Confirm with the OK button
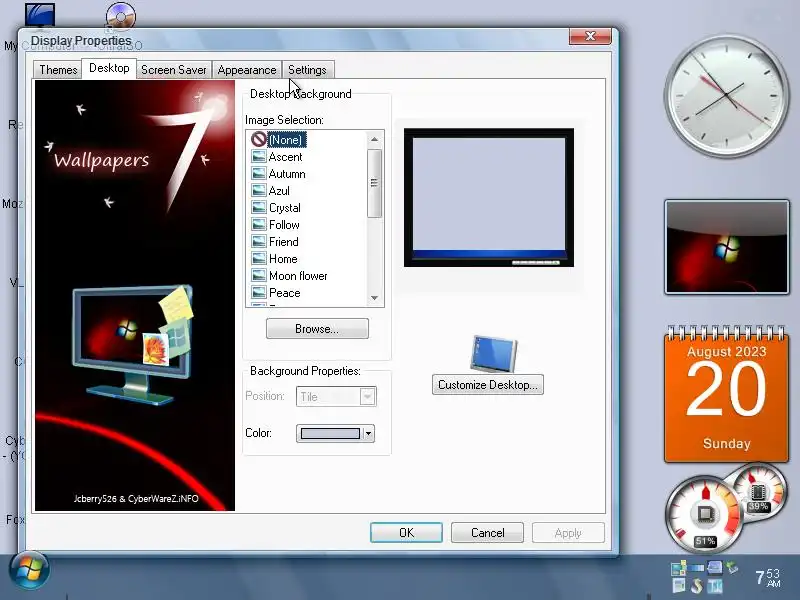800x600 pixels. (x=406, y=533)
